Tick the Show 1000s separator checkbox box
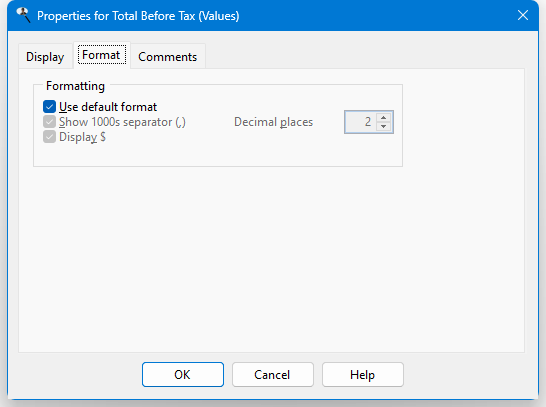546x407 pixels. tap(49, 122)
